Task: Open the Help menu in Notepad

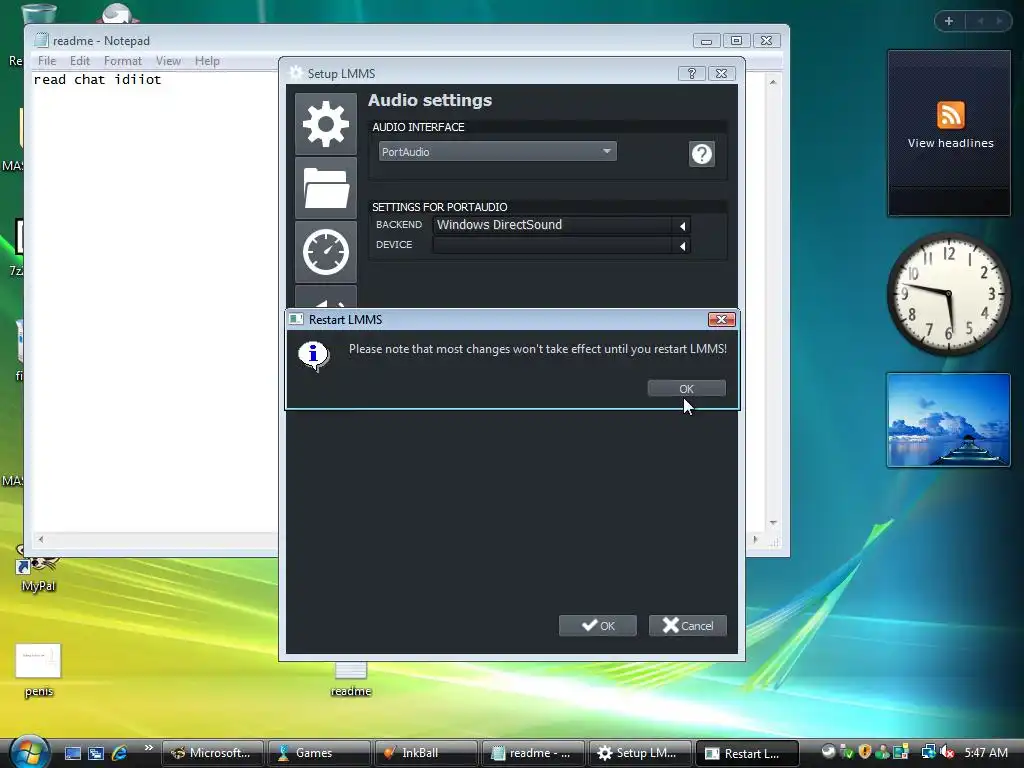Action: (x=207, y=61)
